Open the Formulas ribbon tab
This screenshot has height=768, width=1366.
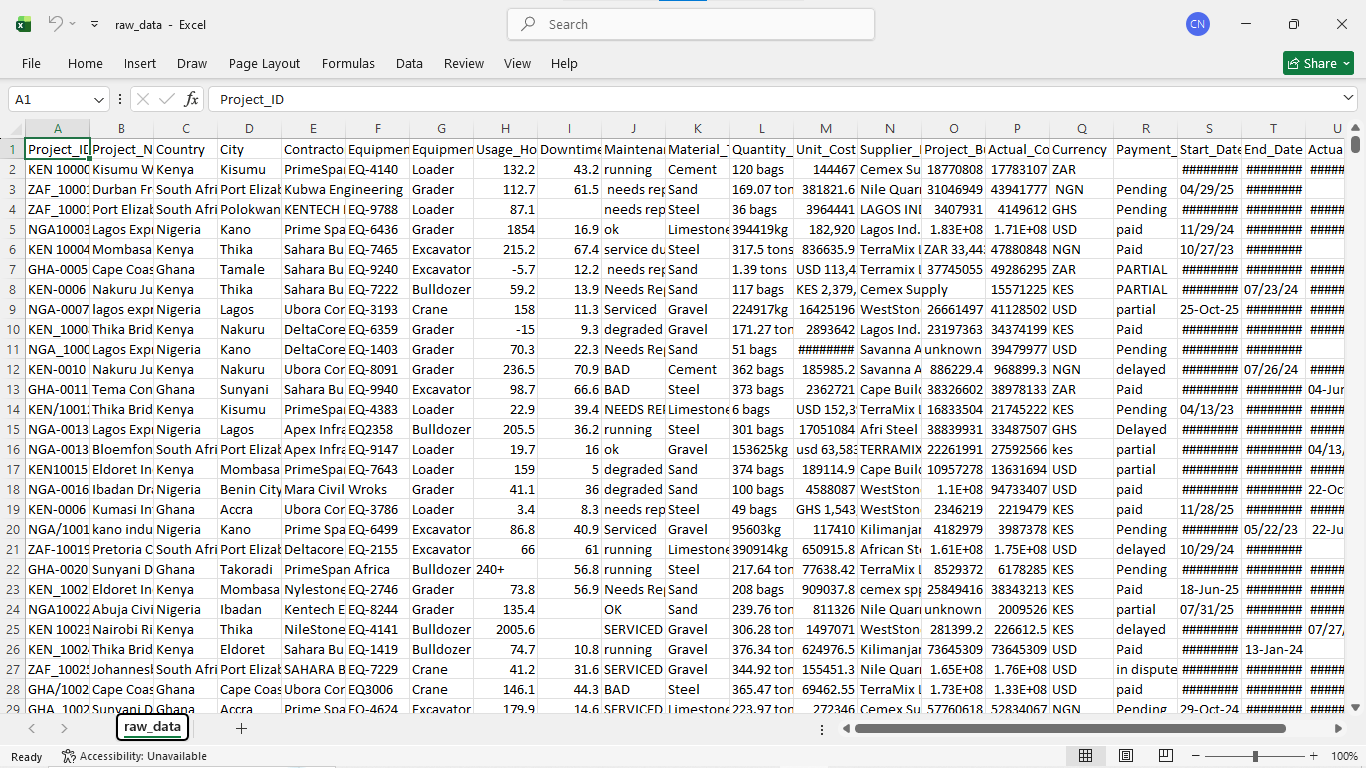348,63
